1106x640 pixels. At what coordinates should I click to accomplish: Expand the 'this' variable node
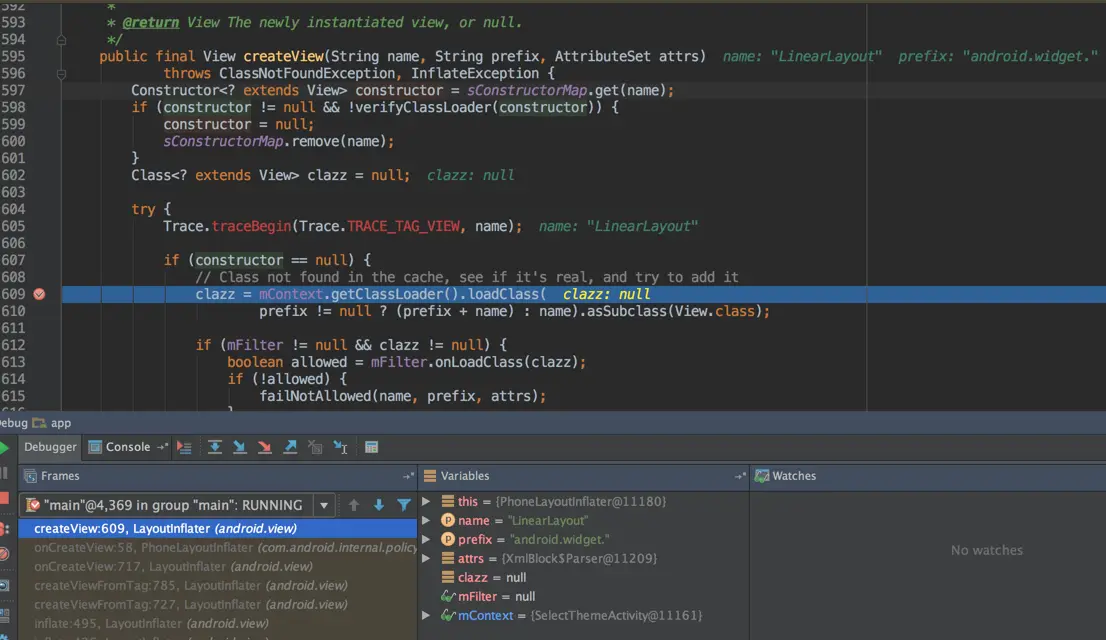click(x=426, y=502)
